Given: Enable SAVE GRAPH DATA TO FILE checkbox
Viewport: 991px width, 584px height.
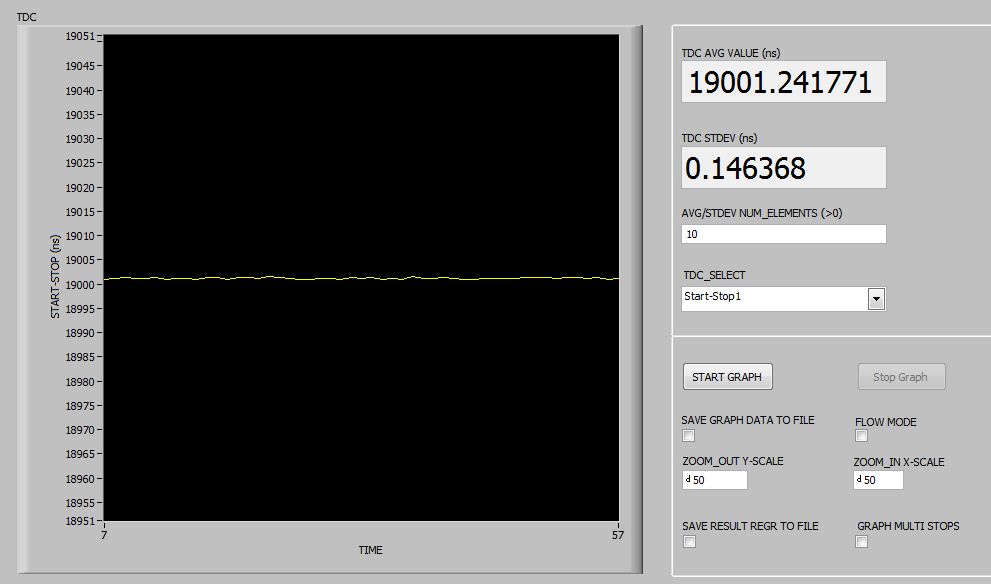Looking at the screenshot, I should [689, 435].
